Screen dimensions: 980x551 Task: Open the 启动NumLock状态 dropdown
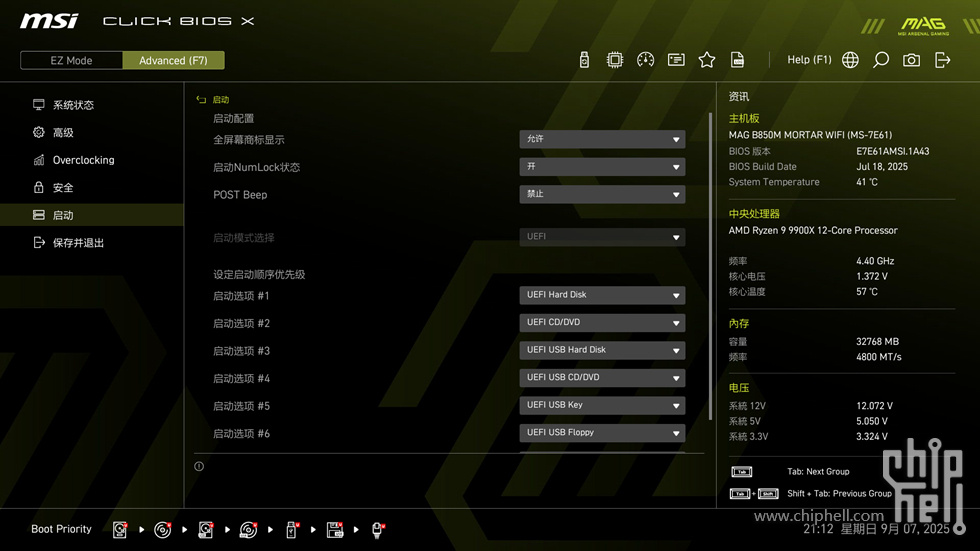[x=602, y=167]
